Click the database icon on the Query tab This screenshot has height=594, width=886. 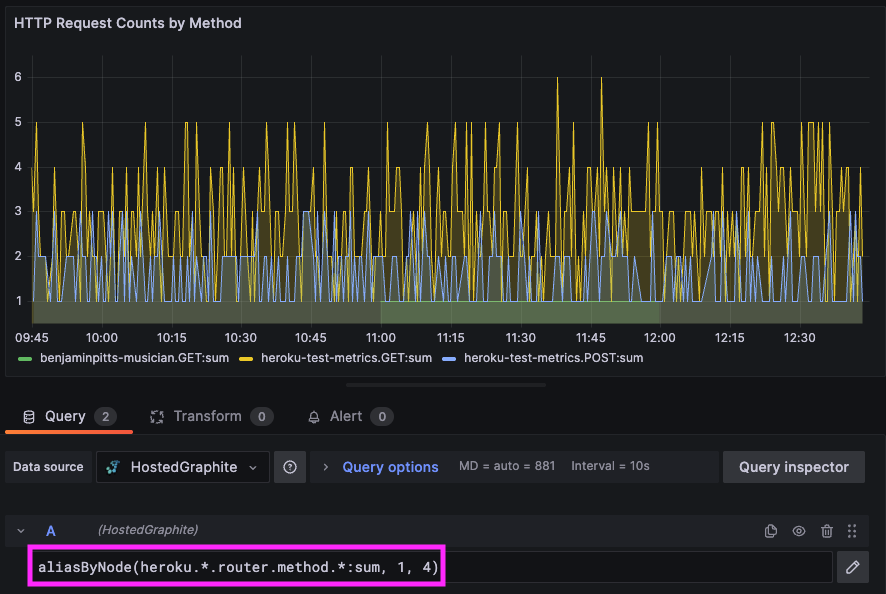point(29,417)
